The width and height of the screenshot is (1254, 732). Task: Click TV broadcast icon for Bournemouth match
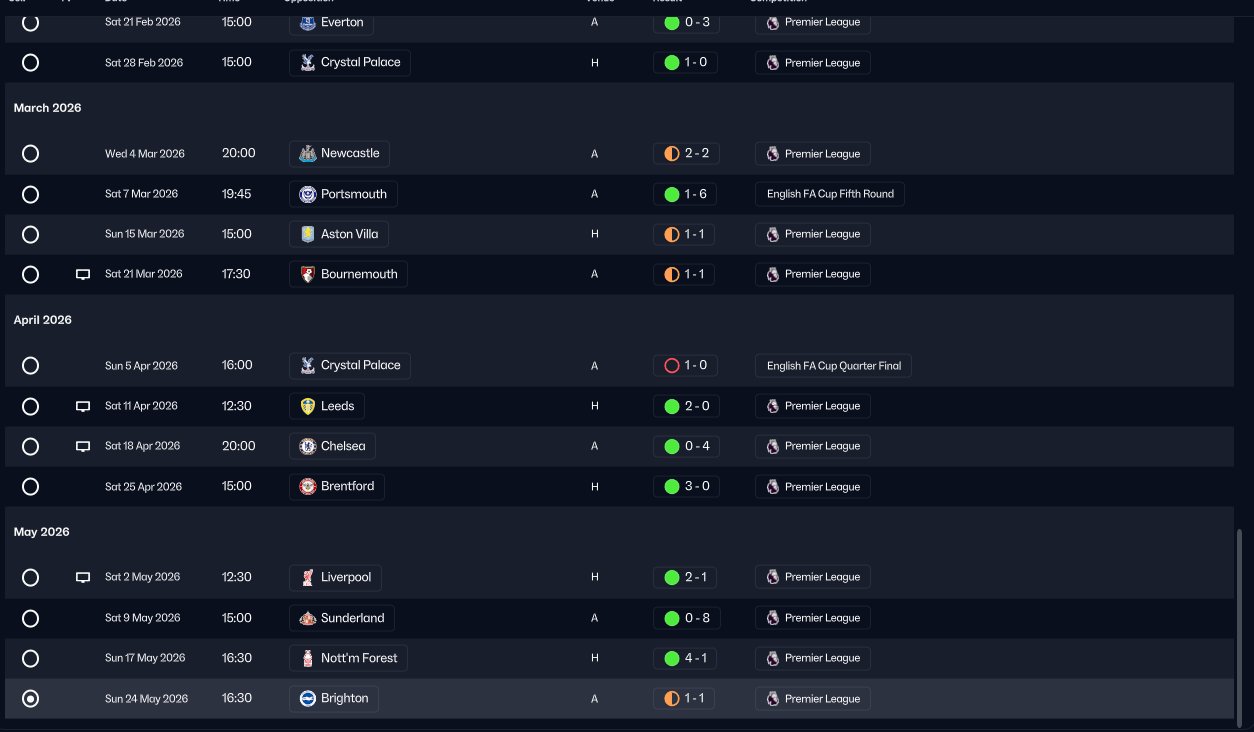(83, 274)
